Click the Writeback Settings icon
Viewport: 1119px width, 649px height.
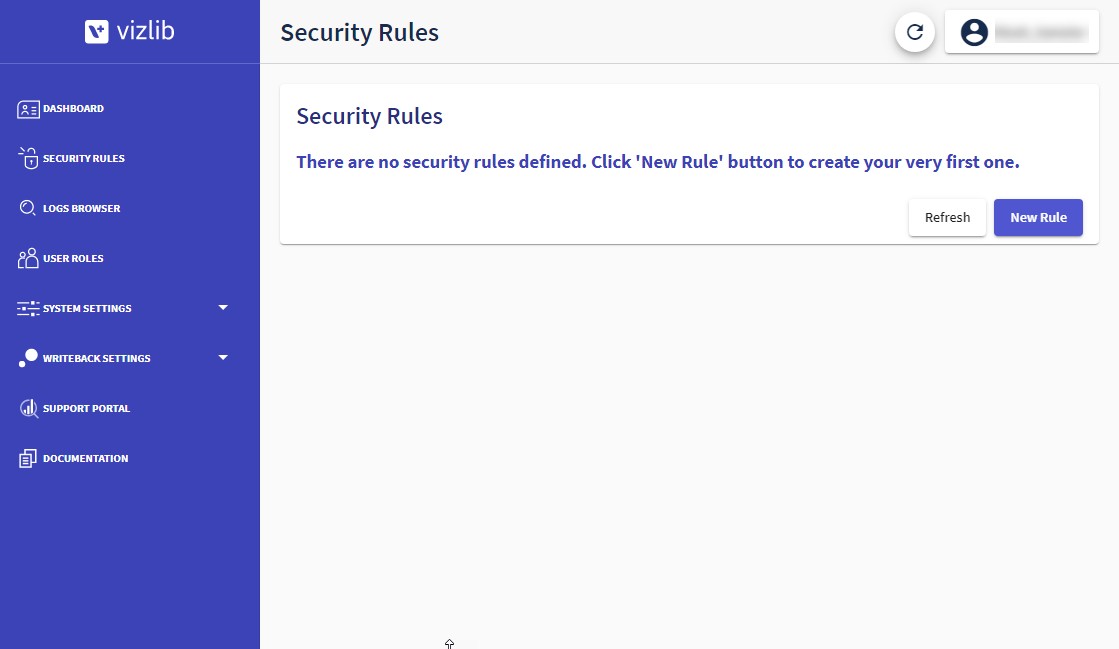tap(28, 358)
